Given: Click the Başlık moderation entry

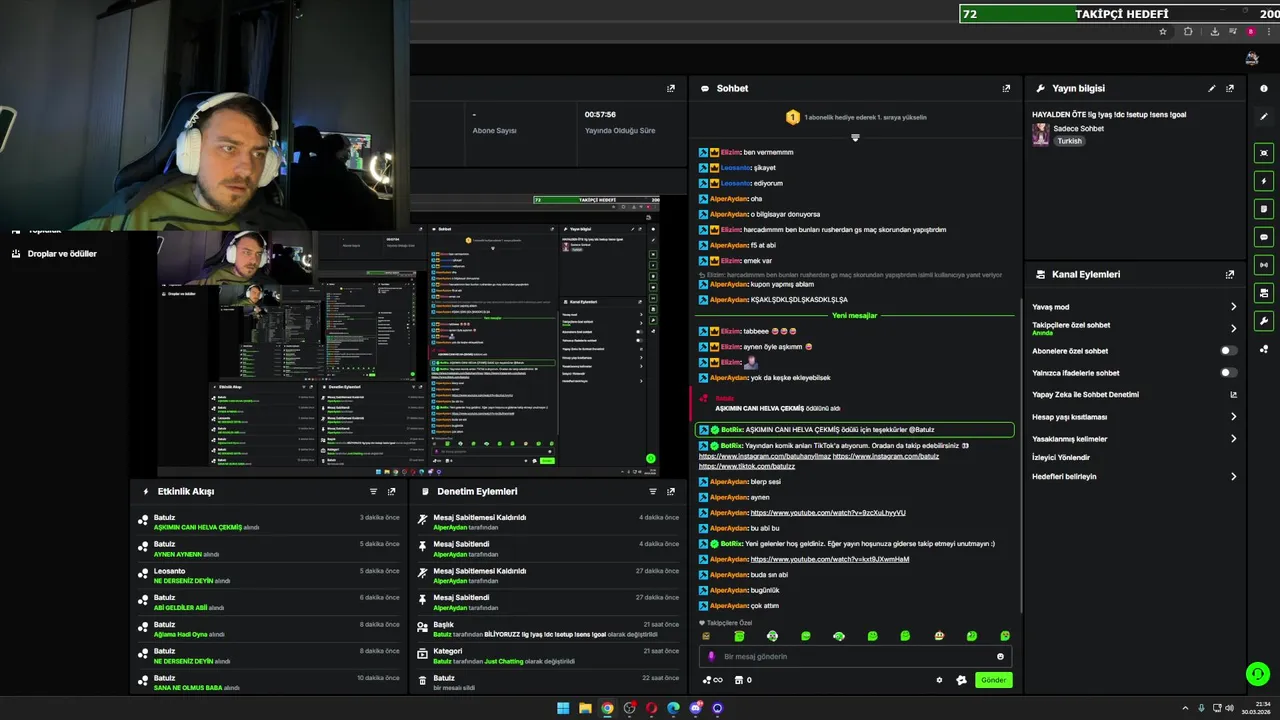Looking at the screenshot, I should [x=548, y=629].
